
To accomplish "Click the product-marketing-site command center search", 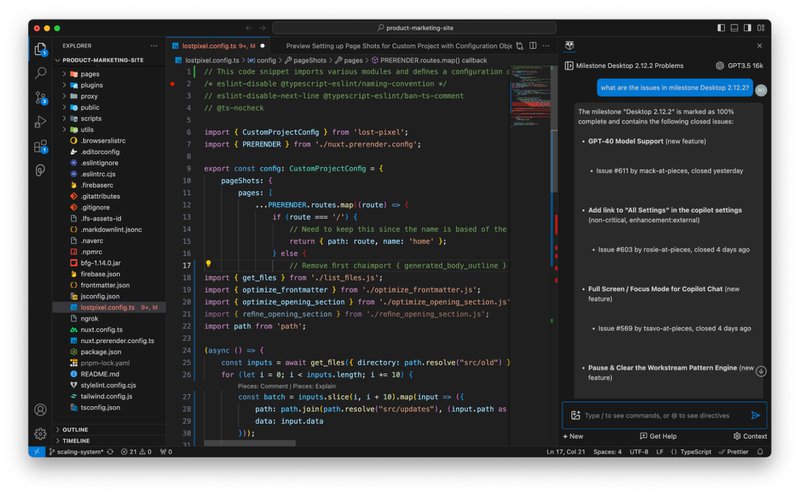I will click(414, 28).
